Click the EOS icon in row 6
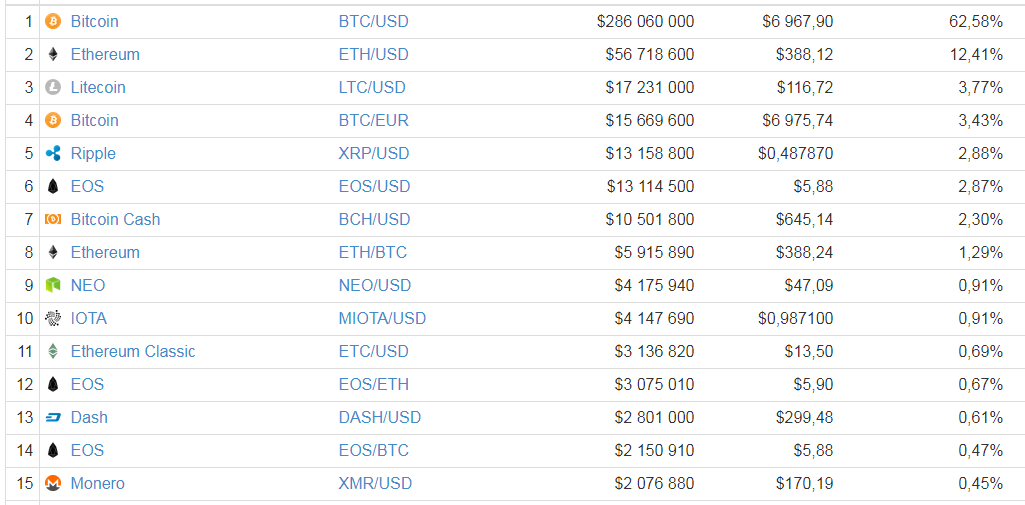Viewport: 1025px width, 505px height. [x=53, y=187]
